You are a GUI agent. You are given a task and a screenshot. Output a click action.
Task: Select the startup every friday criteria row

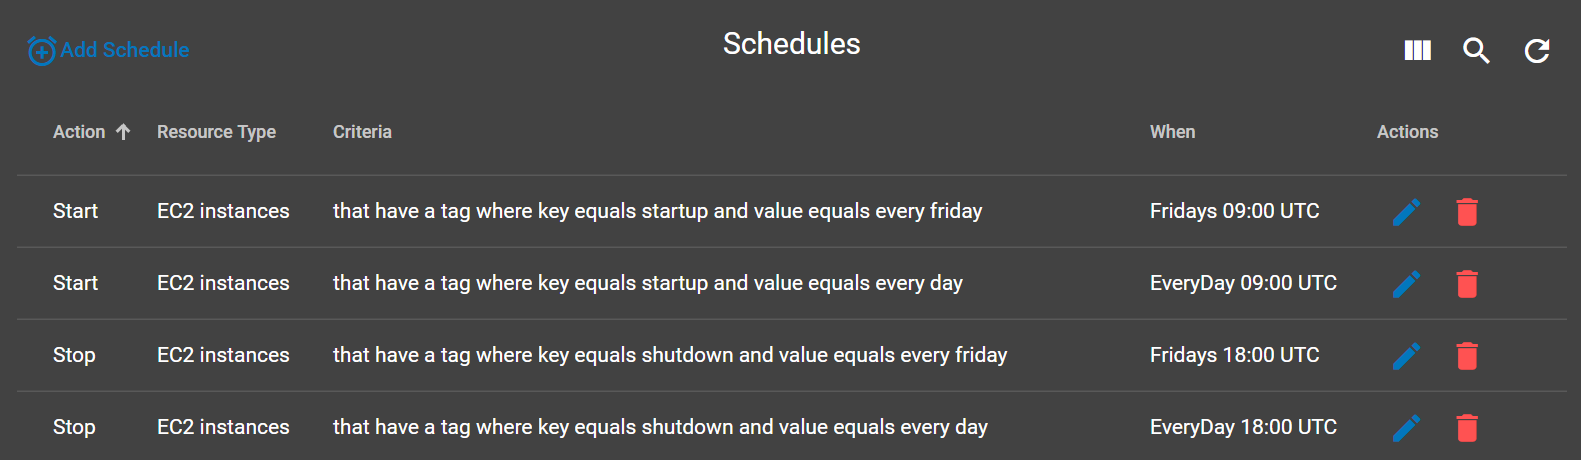point(657,211)
